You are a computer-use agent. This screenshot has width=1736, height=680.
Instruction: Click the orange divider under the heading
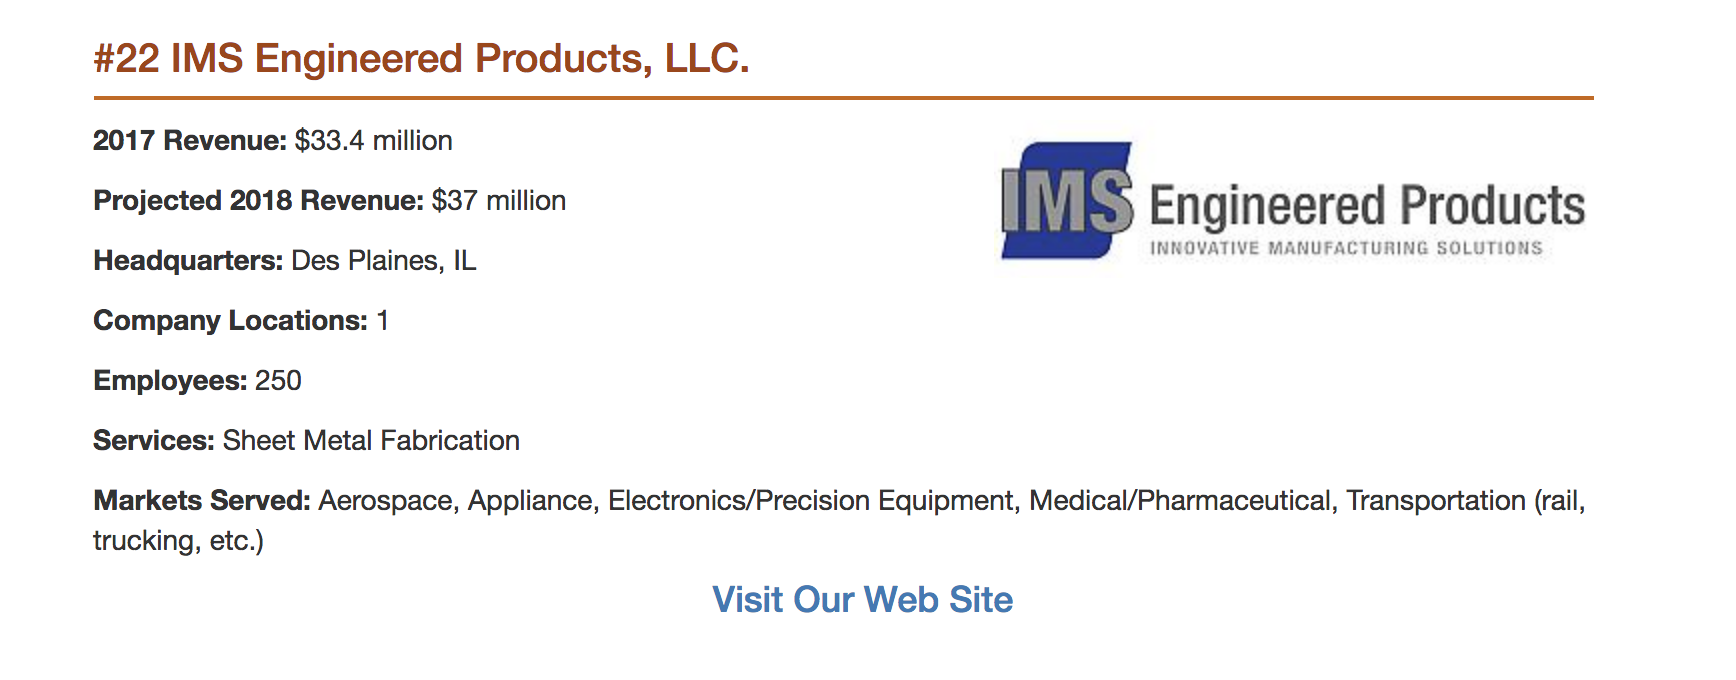coord(843,98)
